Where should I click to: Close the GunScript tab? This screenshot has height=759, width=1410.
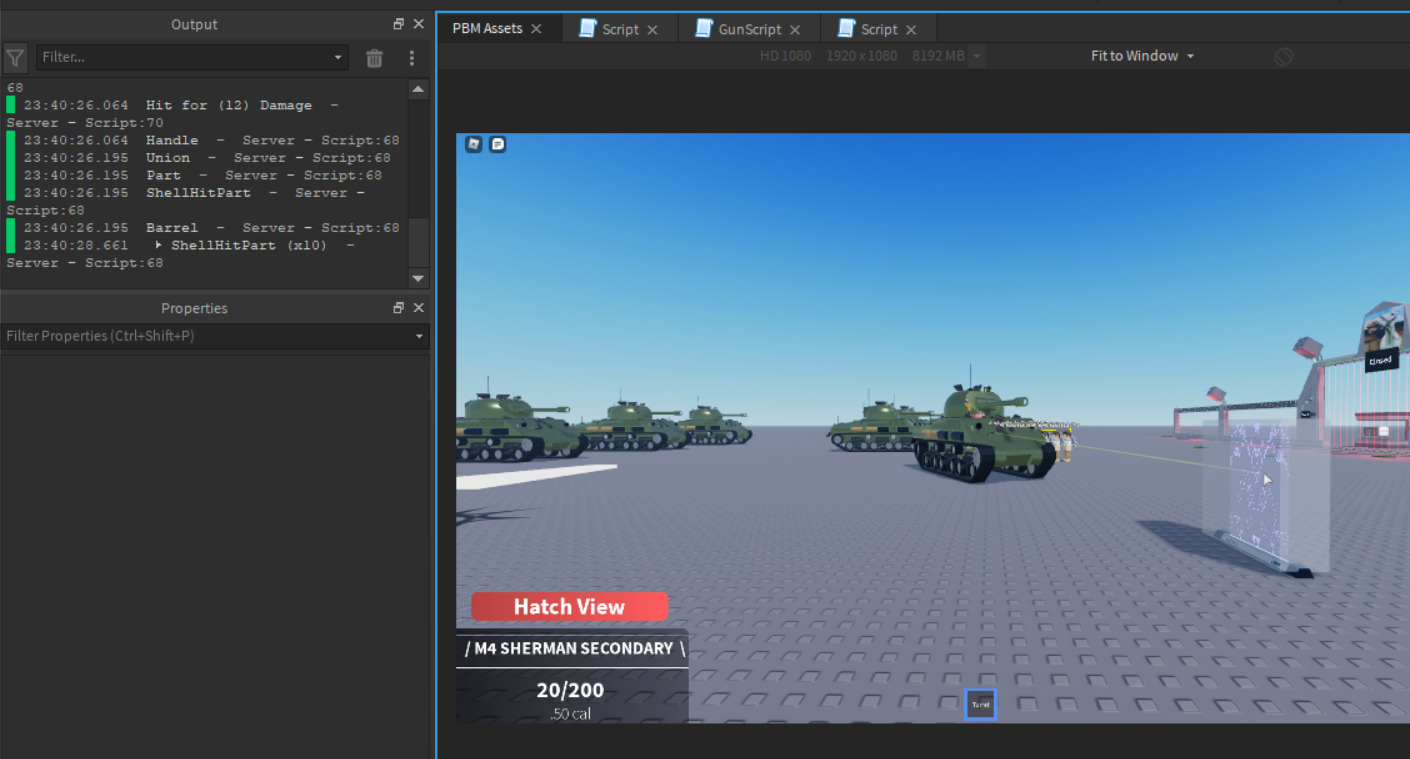click(x=795, y=30)
